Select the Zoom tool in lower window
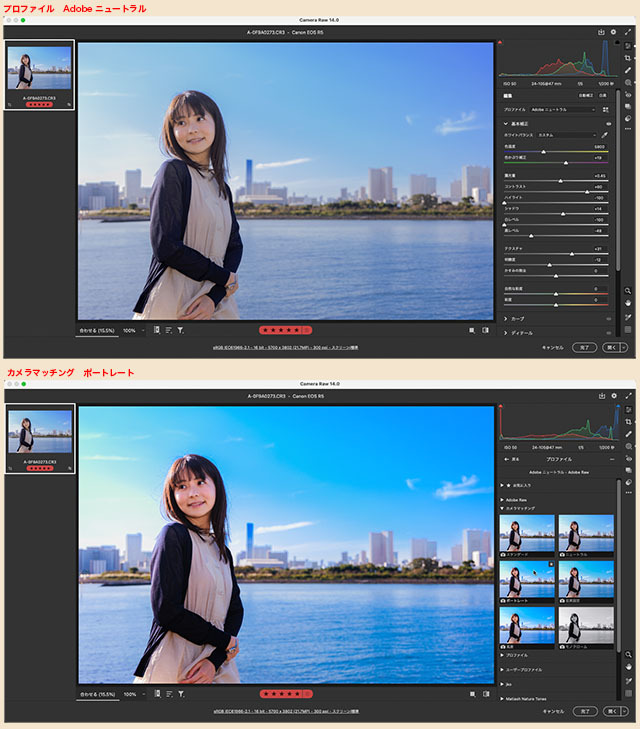 (x=627, y=654)
